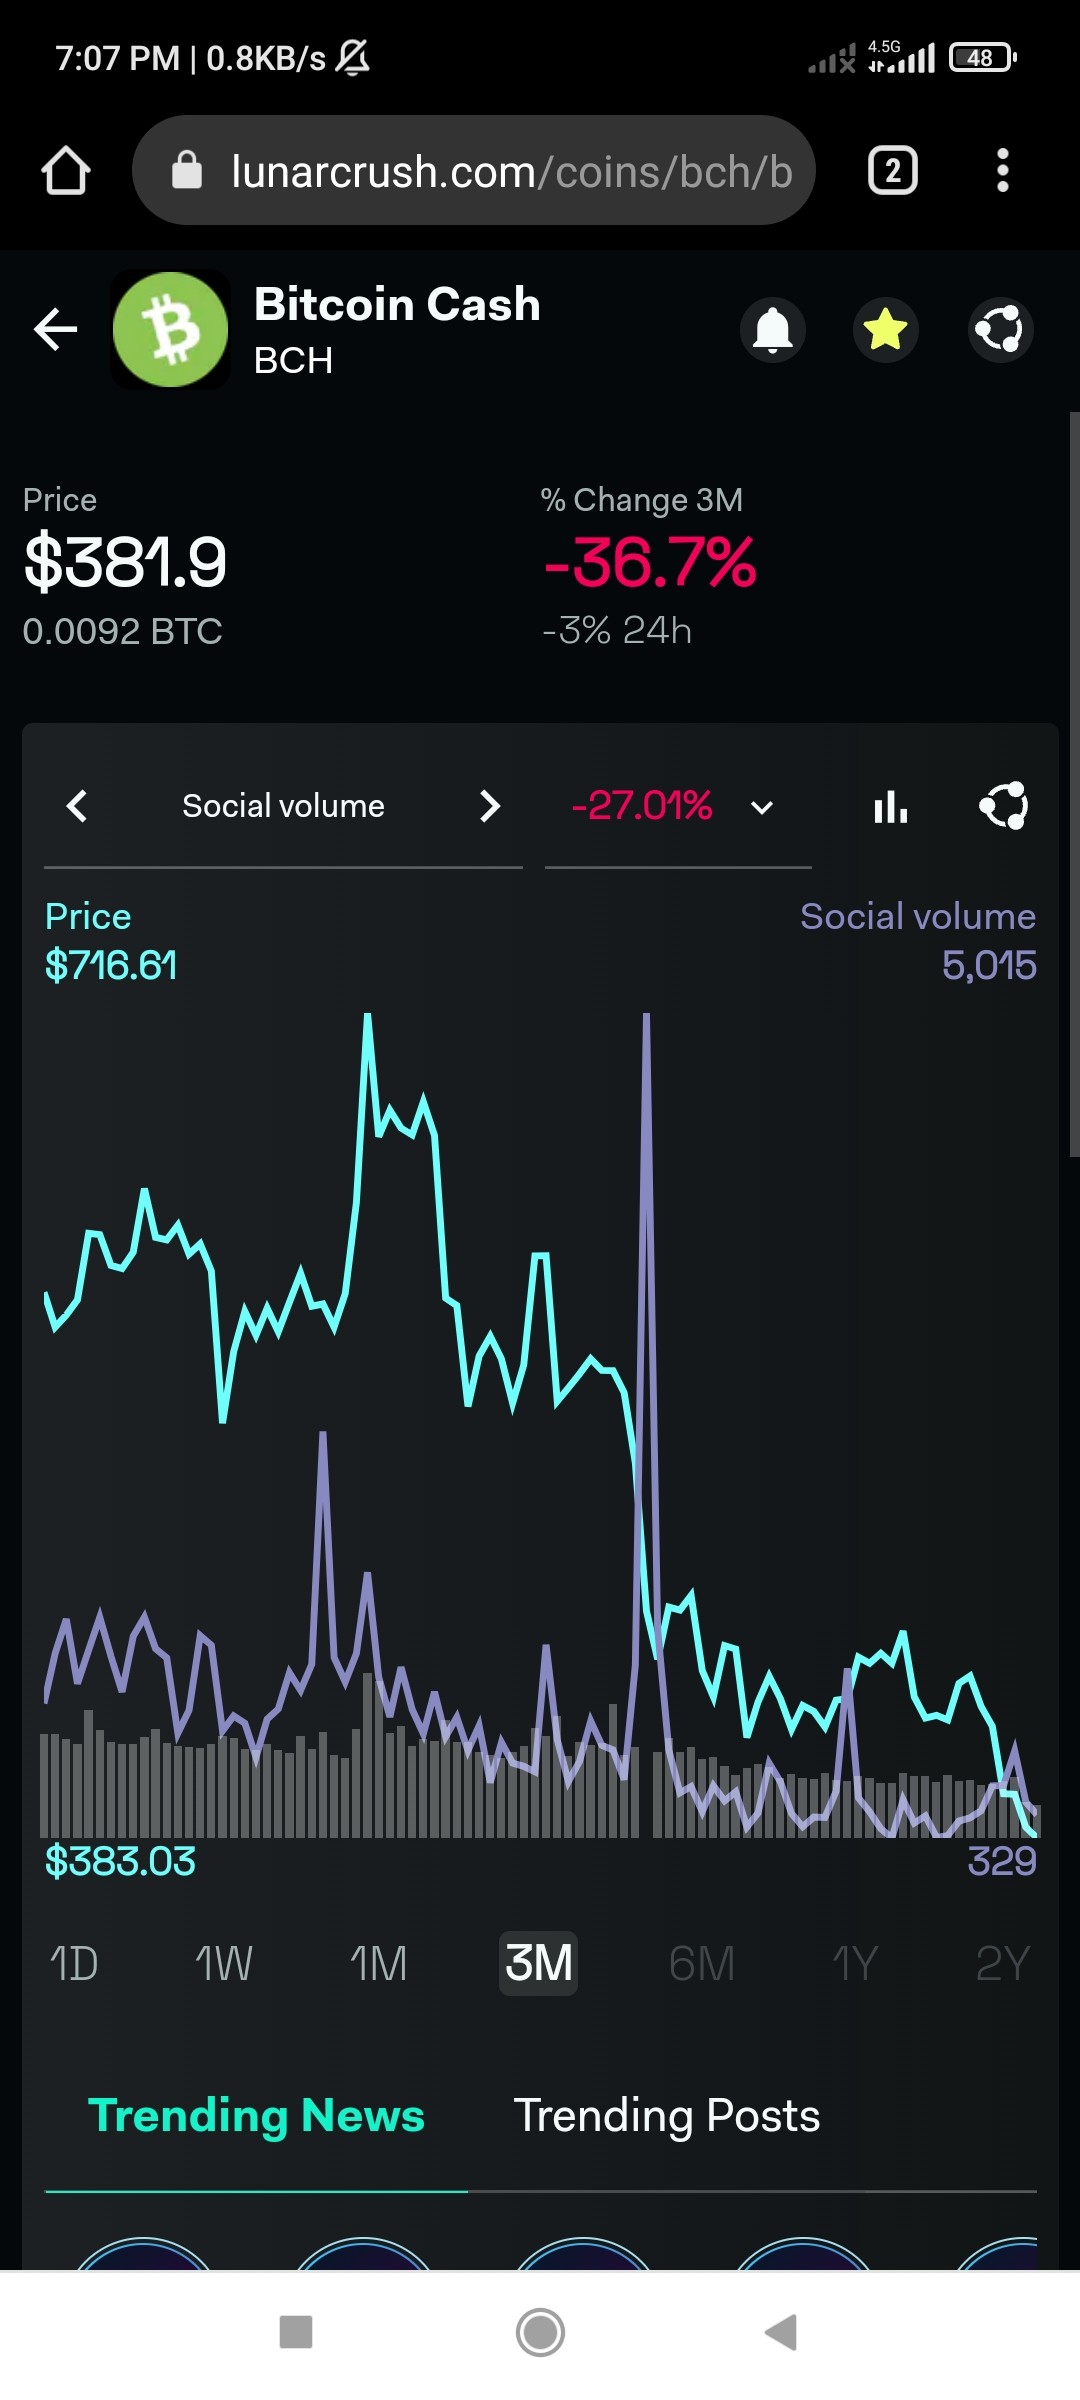
Task: Tap the share icon beside the star
Action: click(1001, 329)
